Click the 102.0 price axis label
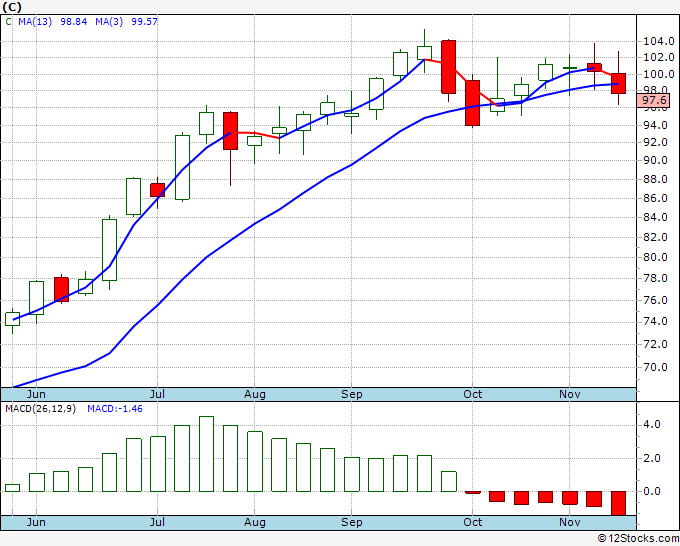The image size is (680, 546). tap(658, 57)
